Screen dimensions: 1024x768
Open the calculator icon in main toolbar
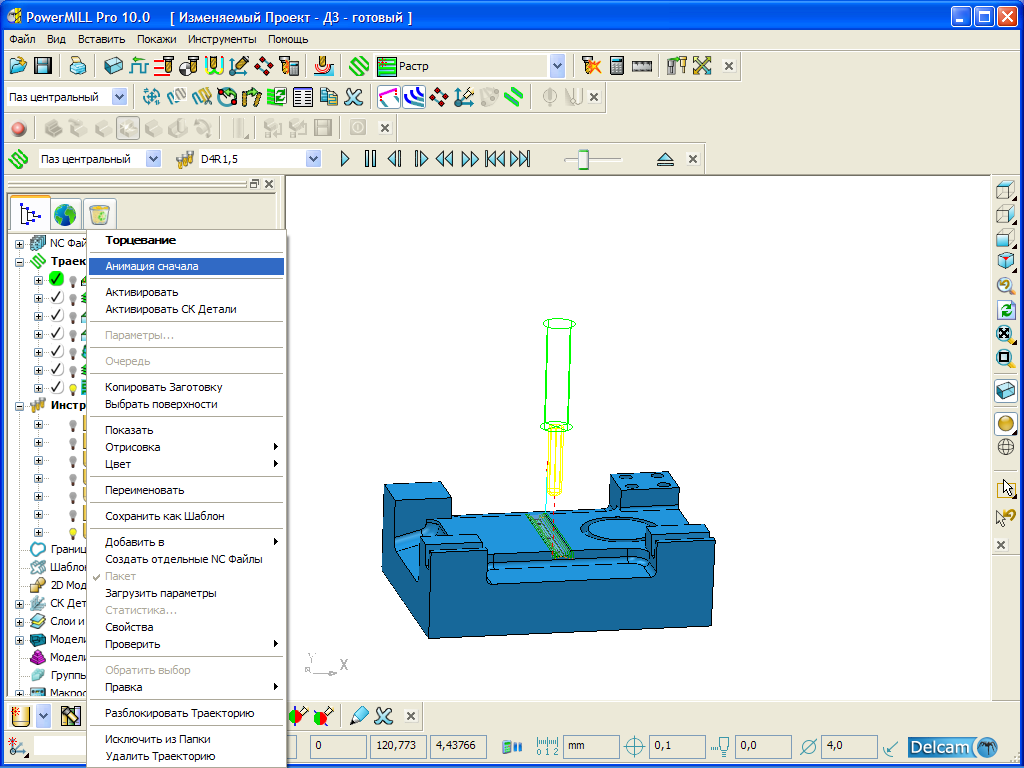616,65
